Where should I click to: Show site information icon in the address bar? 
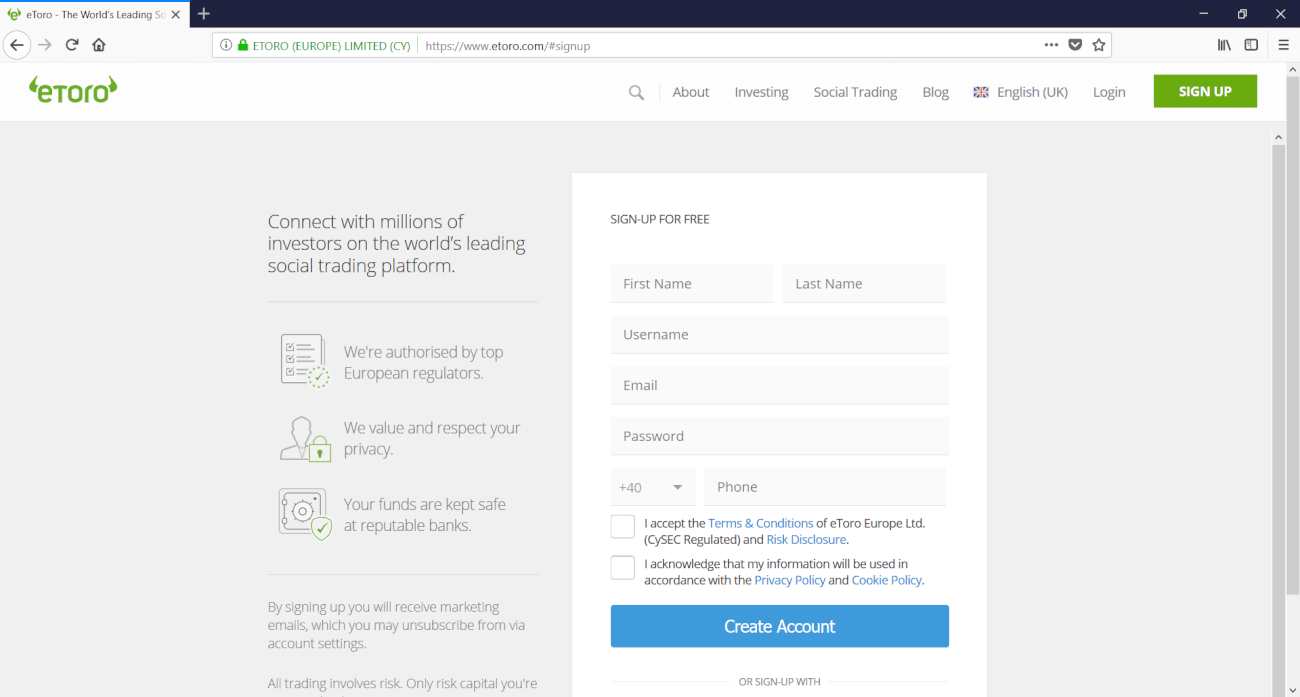226,45
